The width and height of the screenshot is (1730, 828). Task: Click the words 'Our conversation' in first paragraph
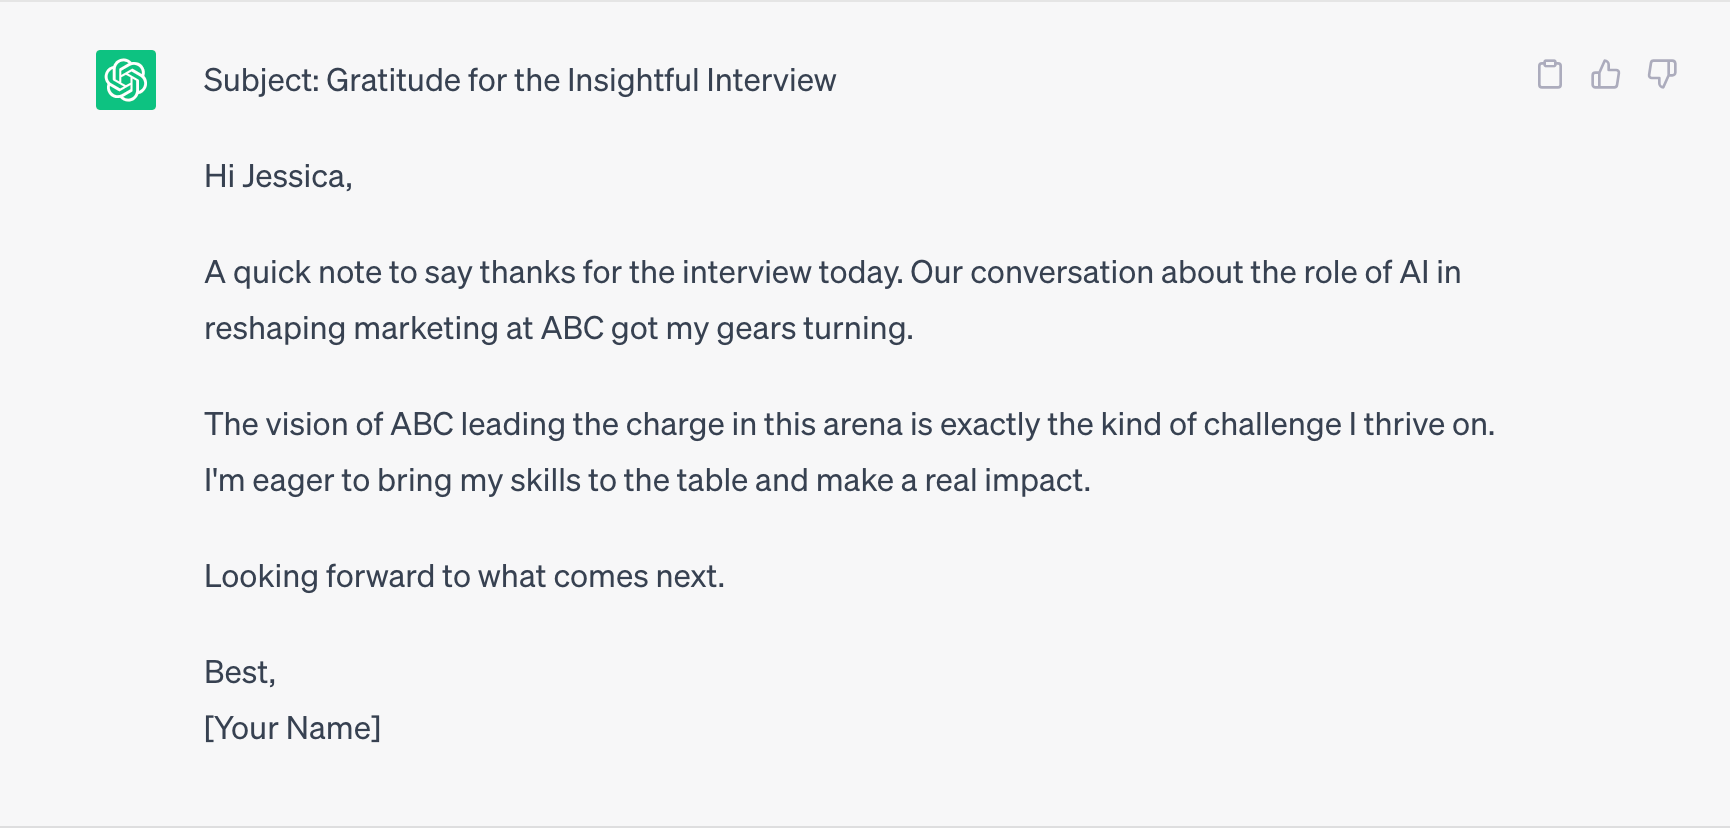tap(1032, 272)
